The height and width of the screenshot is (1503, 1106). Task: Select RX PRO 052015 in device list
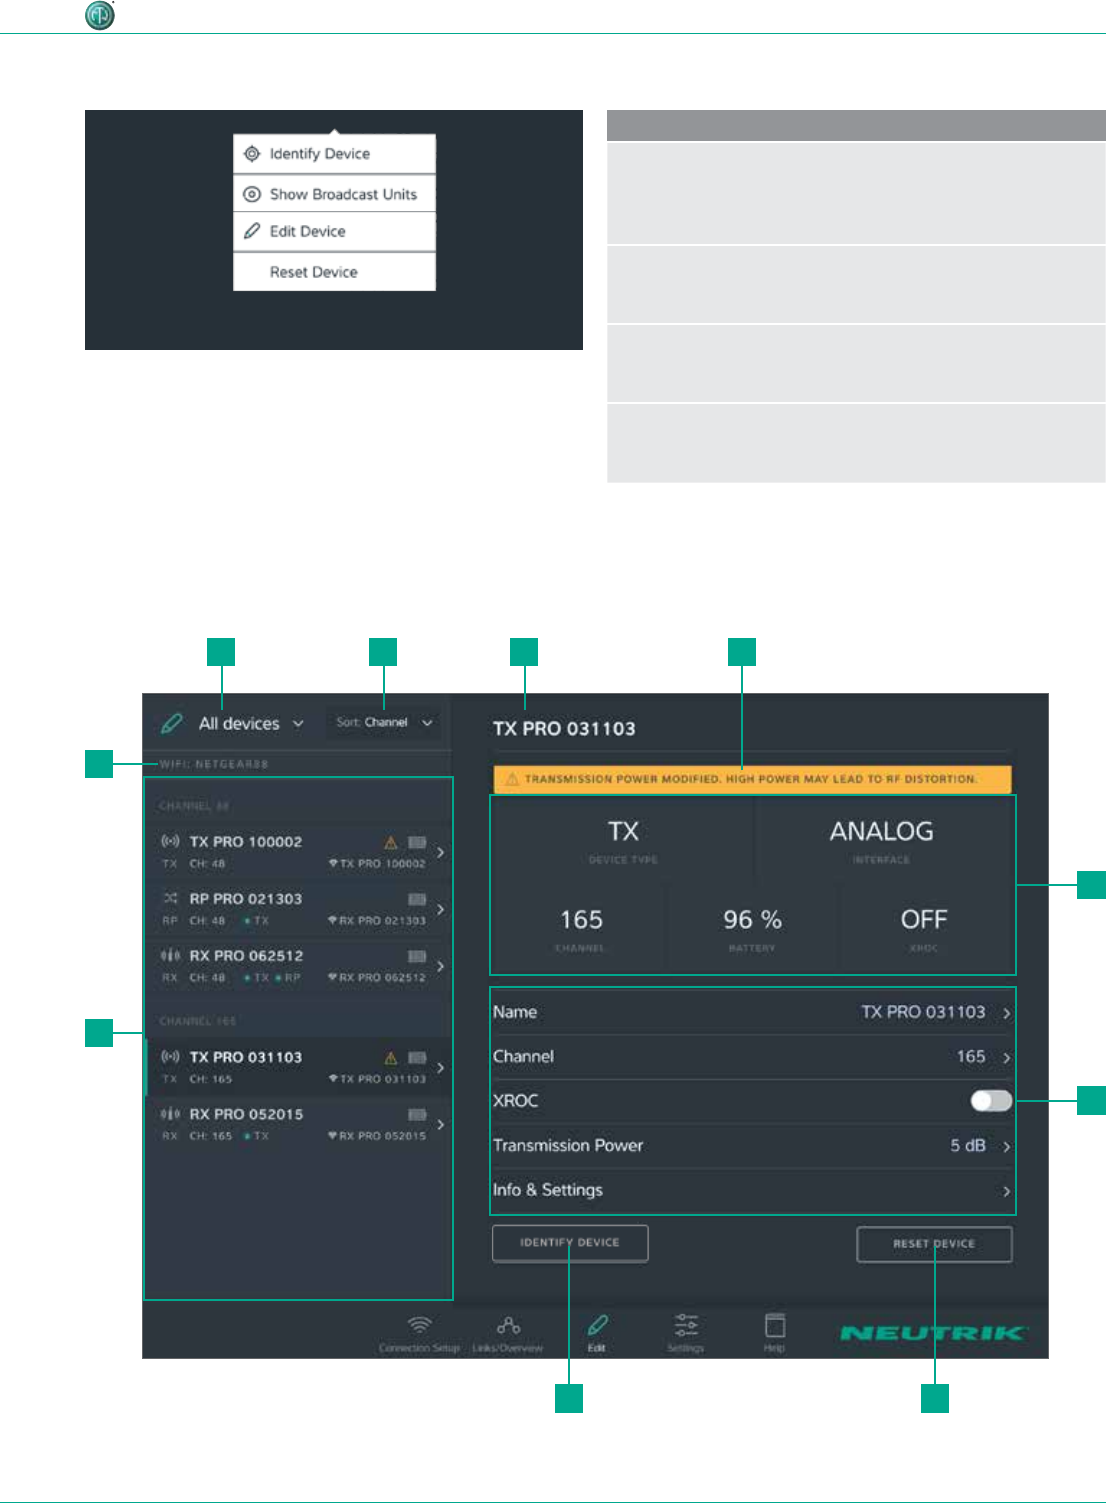298,1124
